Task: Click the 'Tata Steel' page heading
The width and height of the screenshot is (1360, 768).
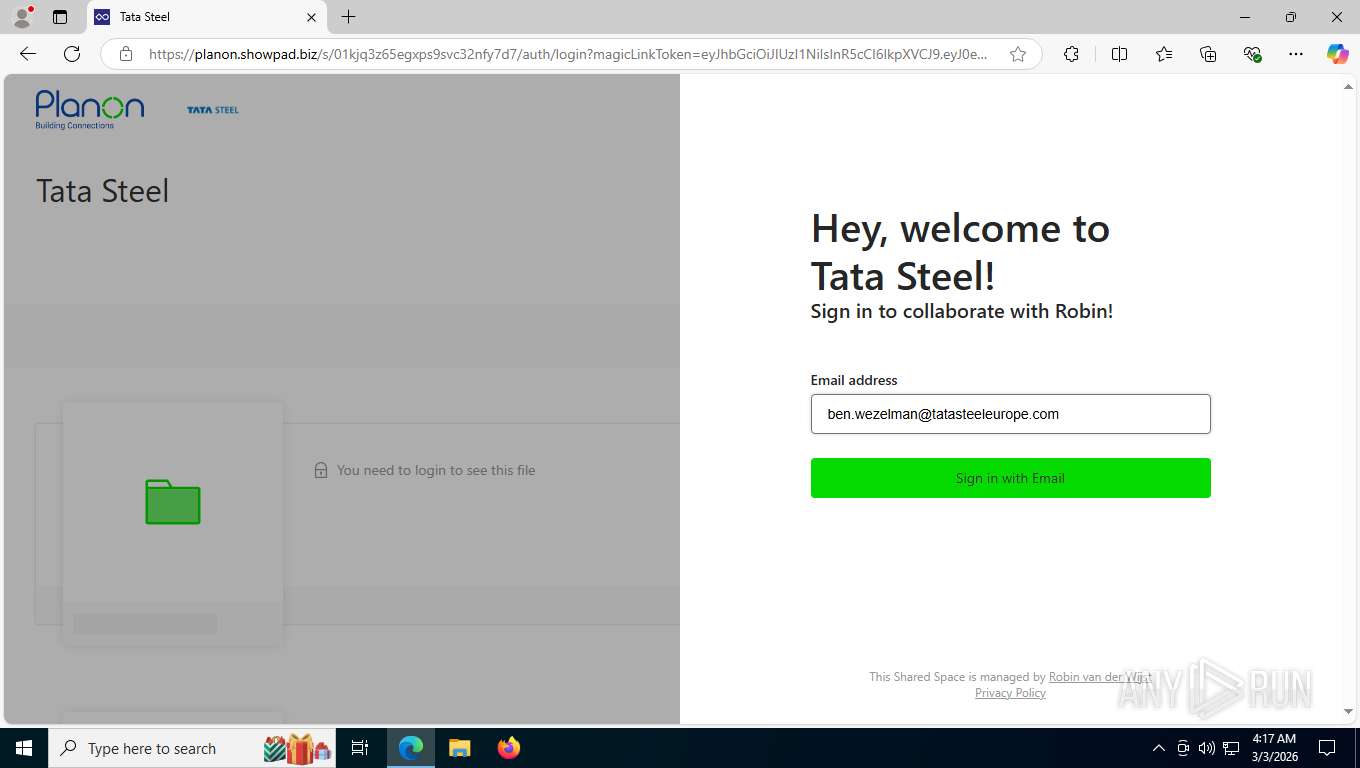Action: click(103, 191)
